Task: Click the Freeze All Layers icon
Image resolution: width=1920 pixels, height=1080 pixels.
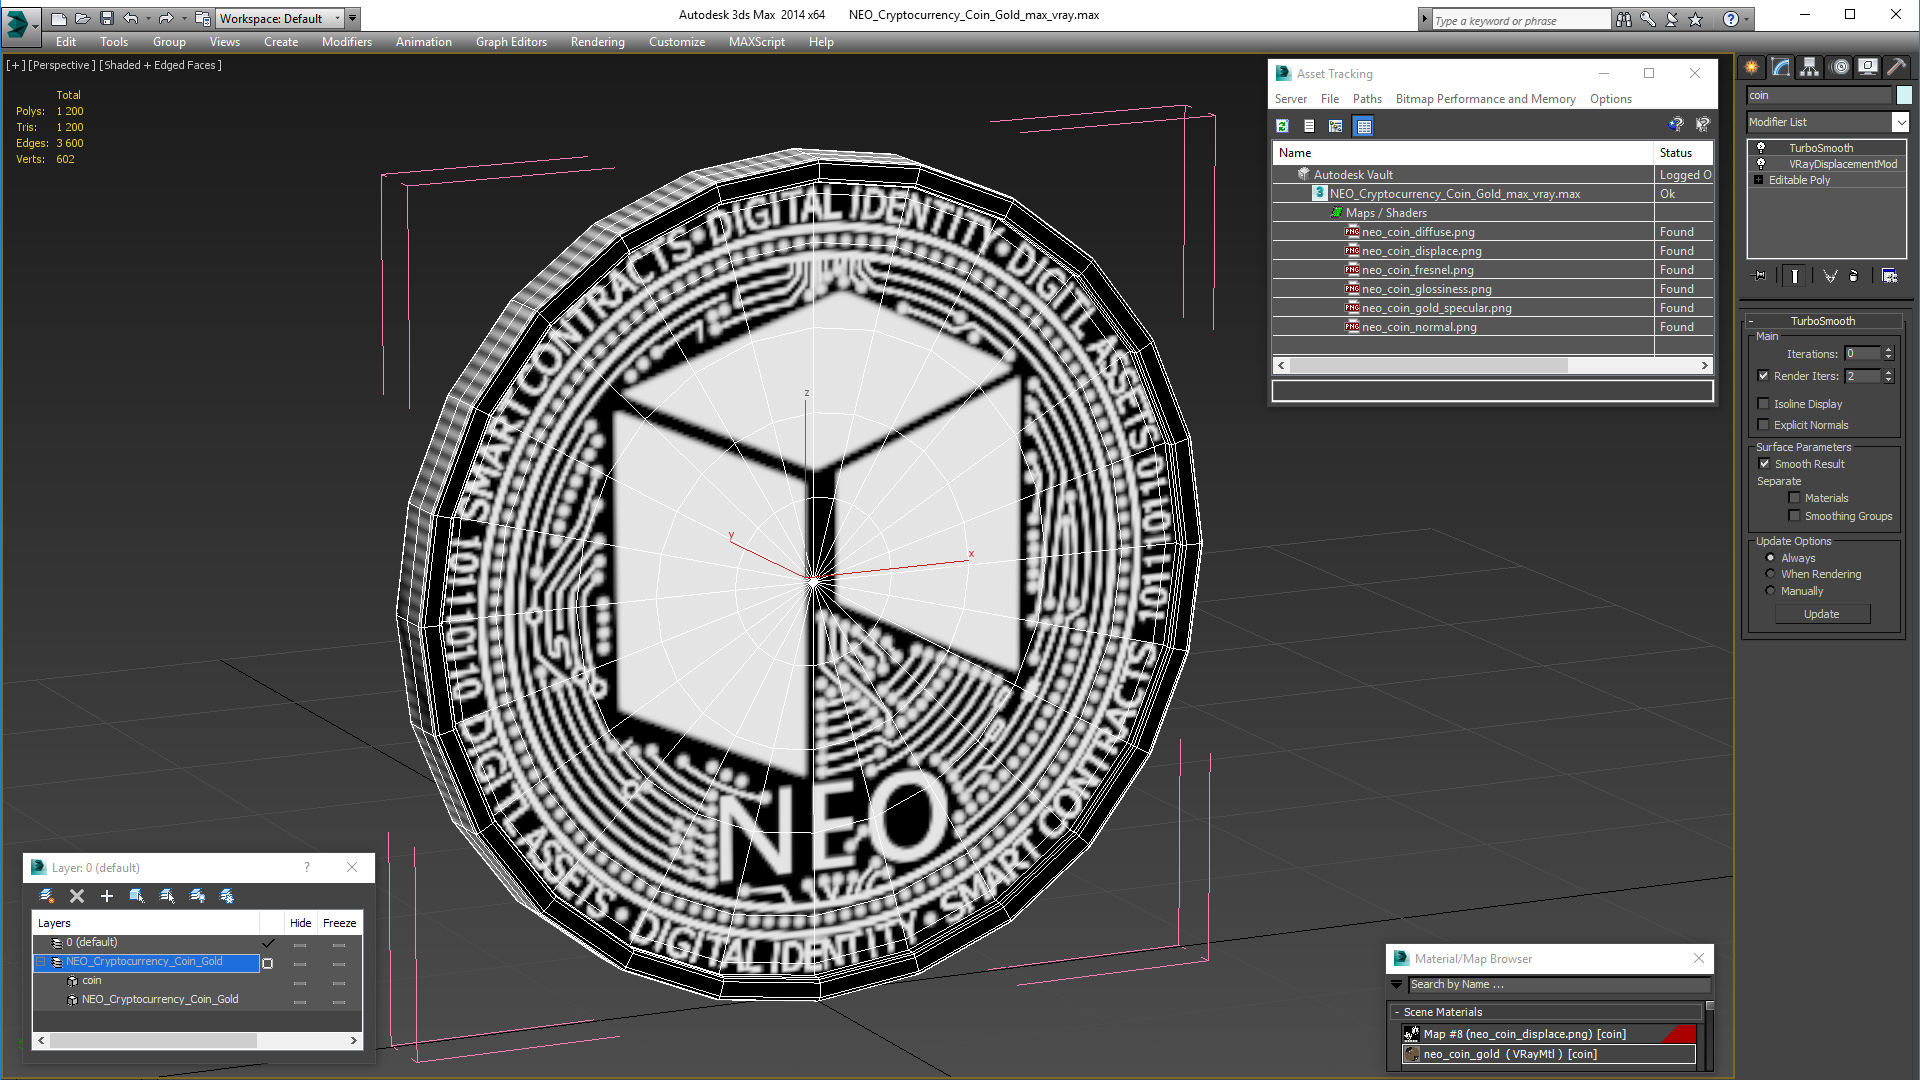Action: 227,896
